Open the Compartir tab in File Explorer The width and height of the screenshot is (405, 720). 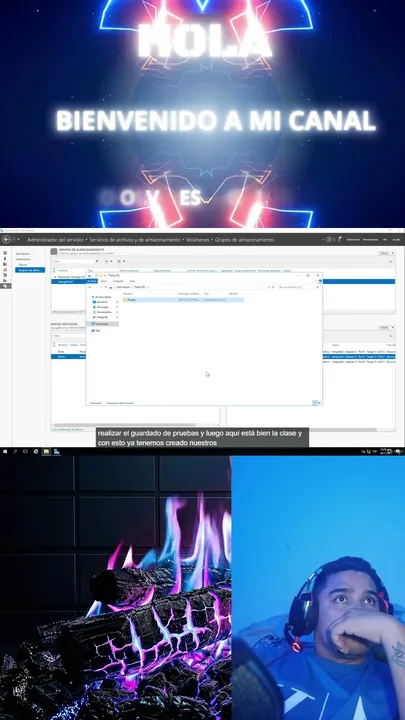coord(118,281)
